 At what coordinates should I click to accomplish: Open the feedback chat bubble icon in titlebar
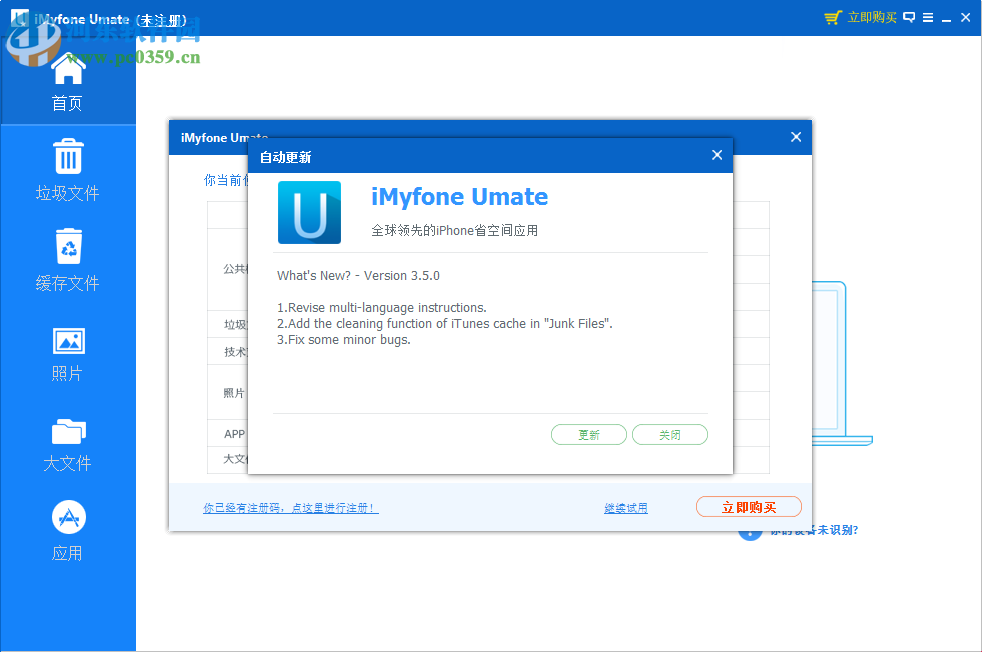tap(907, 17)
